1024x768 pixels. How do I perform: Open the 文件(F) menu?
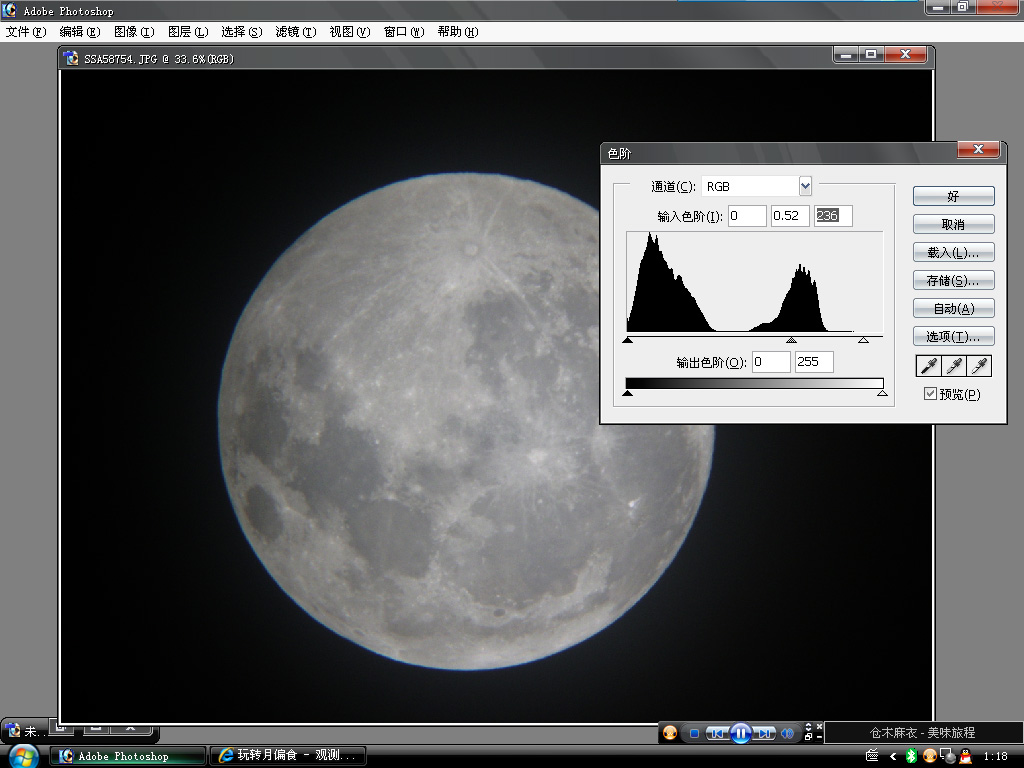[26, 32]
